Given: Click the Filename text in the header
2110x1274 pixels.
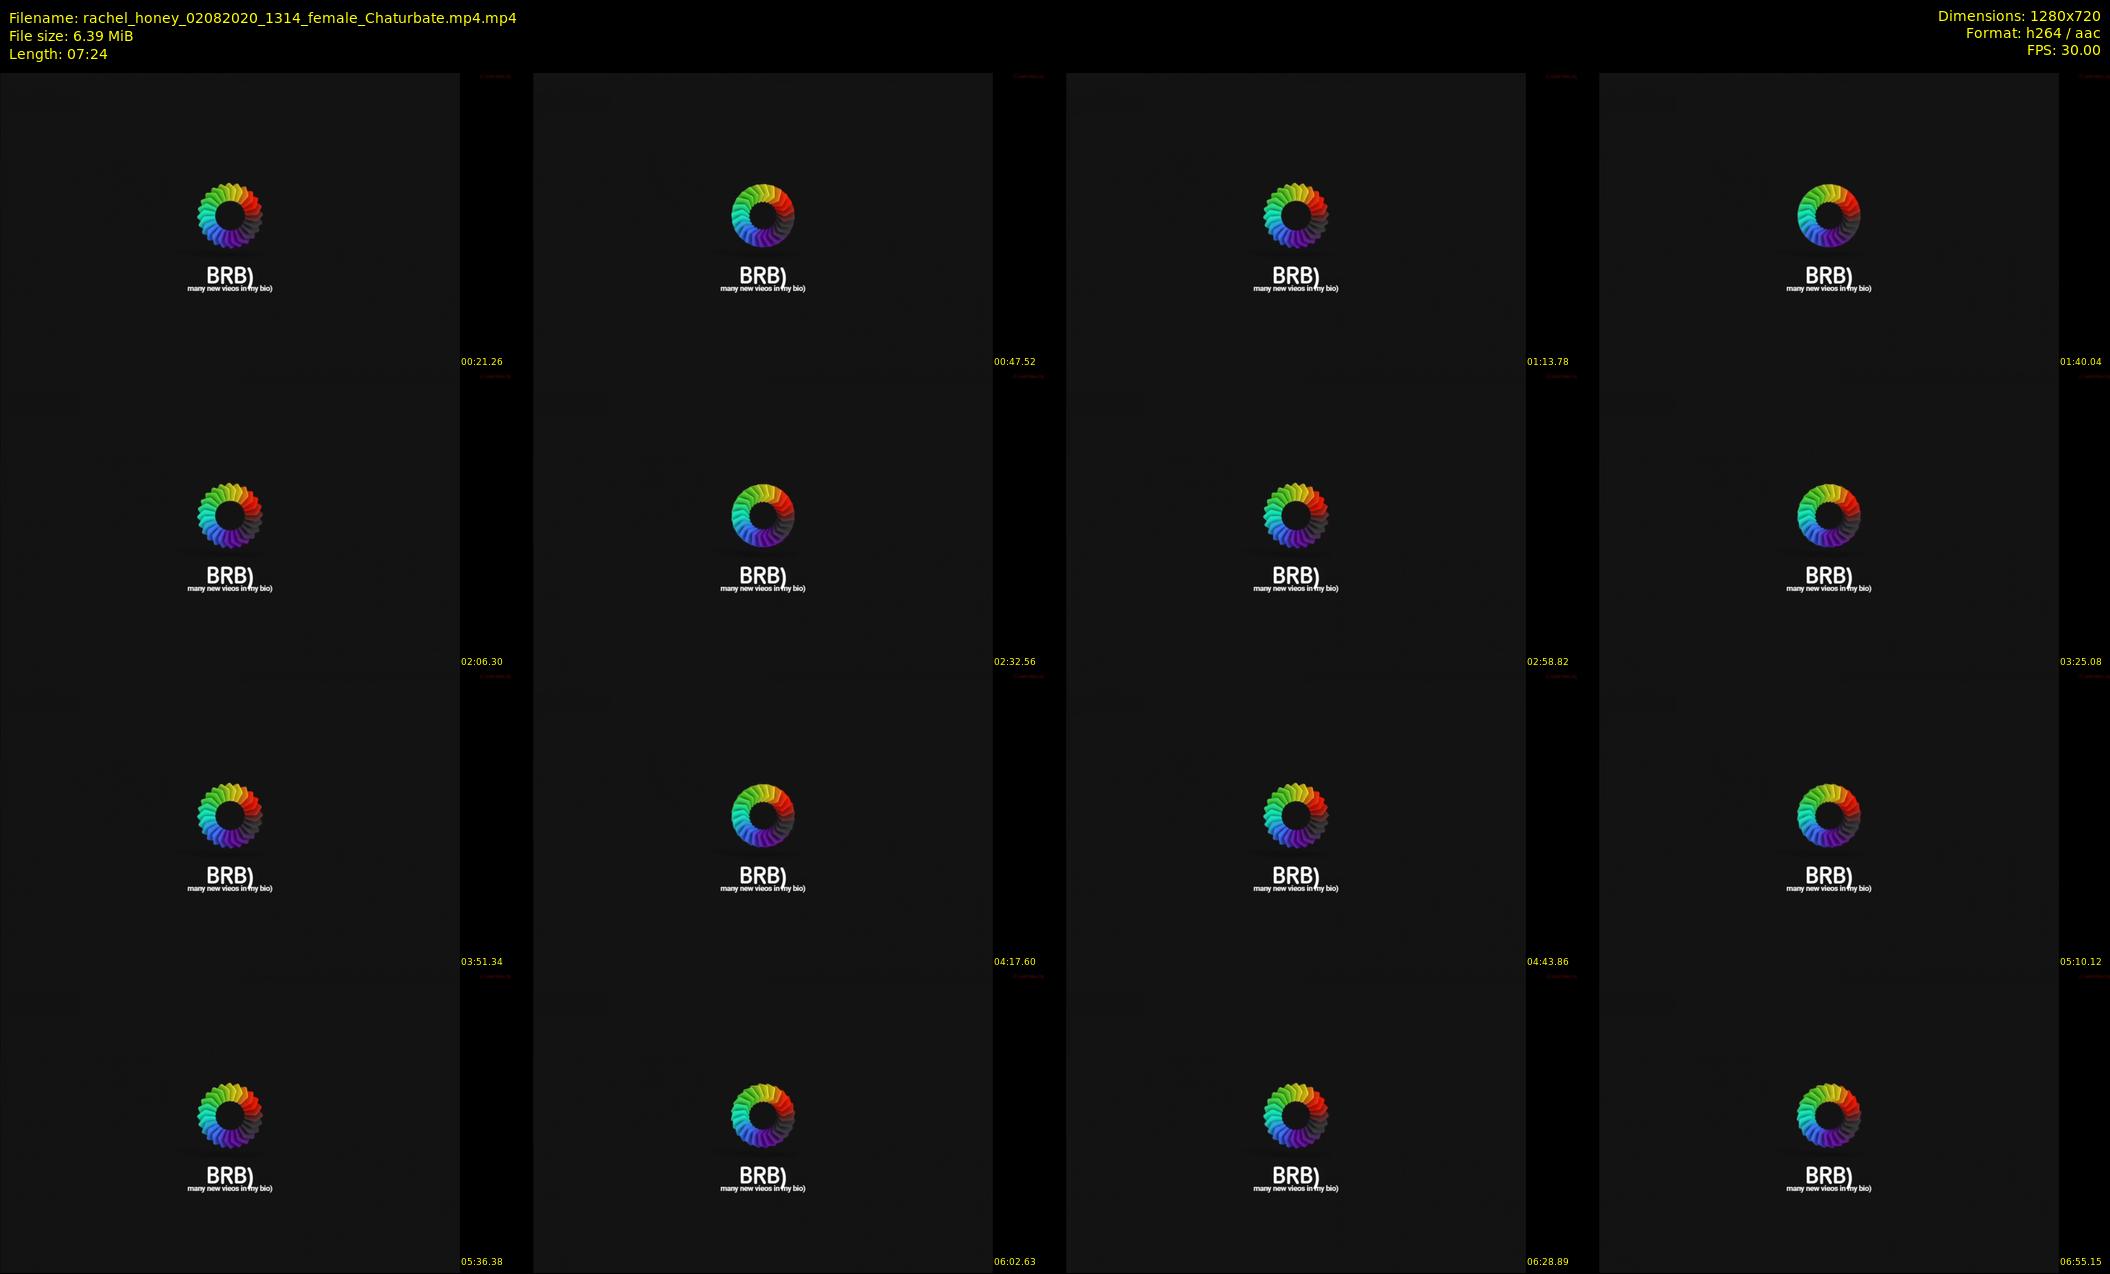Looking at the screenshot, I should click(262, 18).
